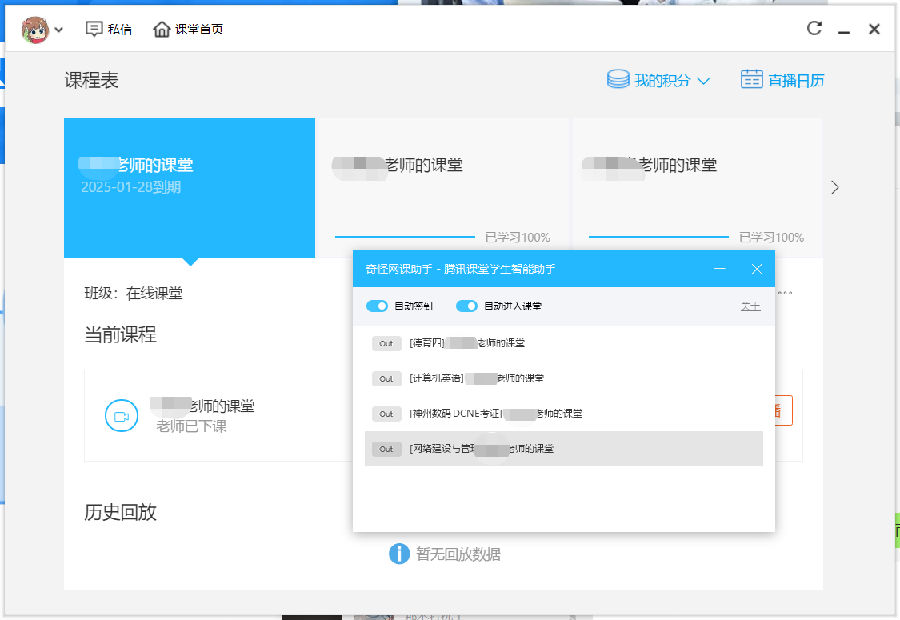Open 私信 private messages
This screenshot has height=620, width=900.
coord(108,29)
